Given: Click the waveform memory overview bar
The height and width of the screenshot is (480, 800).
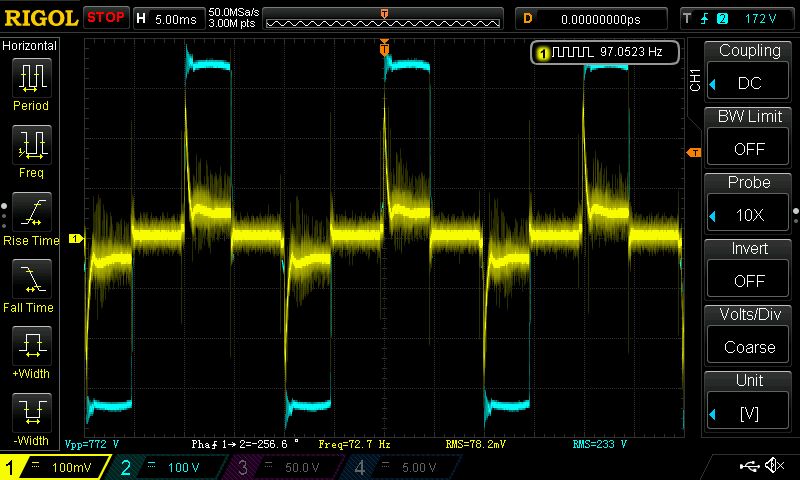Looking at the screenshot, I should point(383,19).
